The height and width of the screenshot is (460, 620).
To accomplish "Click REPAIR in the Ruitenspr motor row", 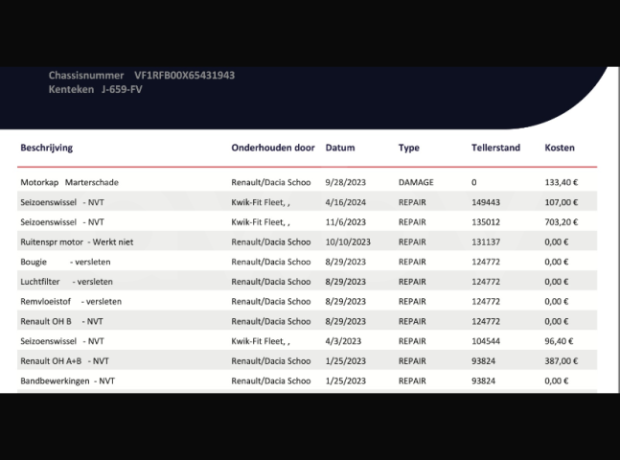I will (412, 242).
